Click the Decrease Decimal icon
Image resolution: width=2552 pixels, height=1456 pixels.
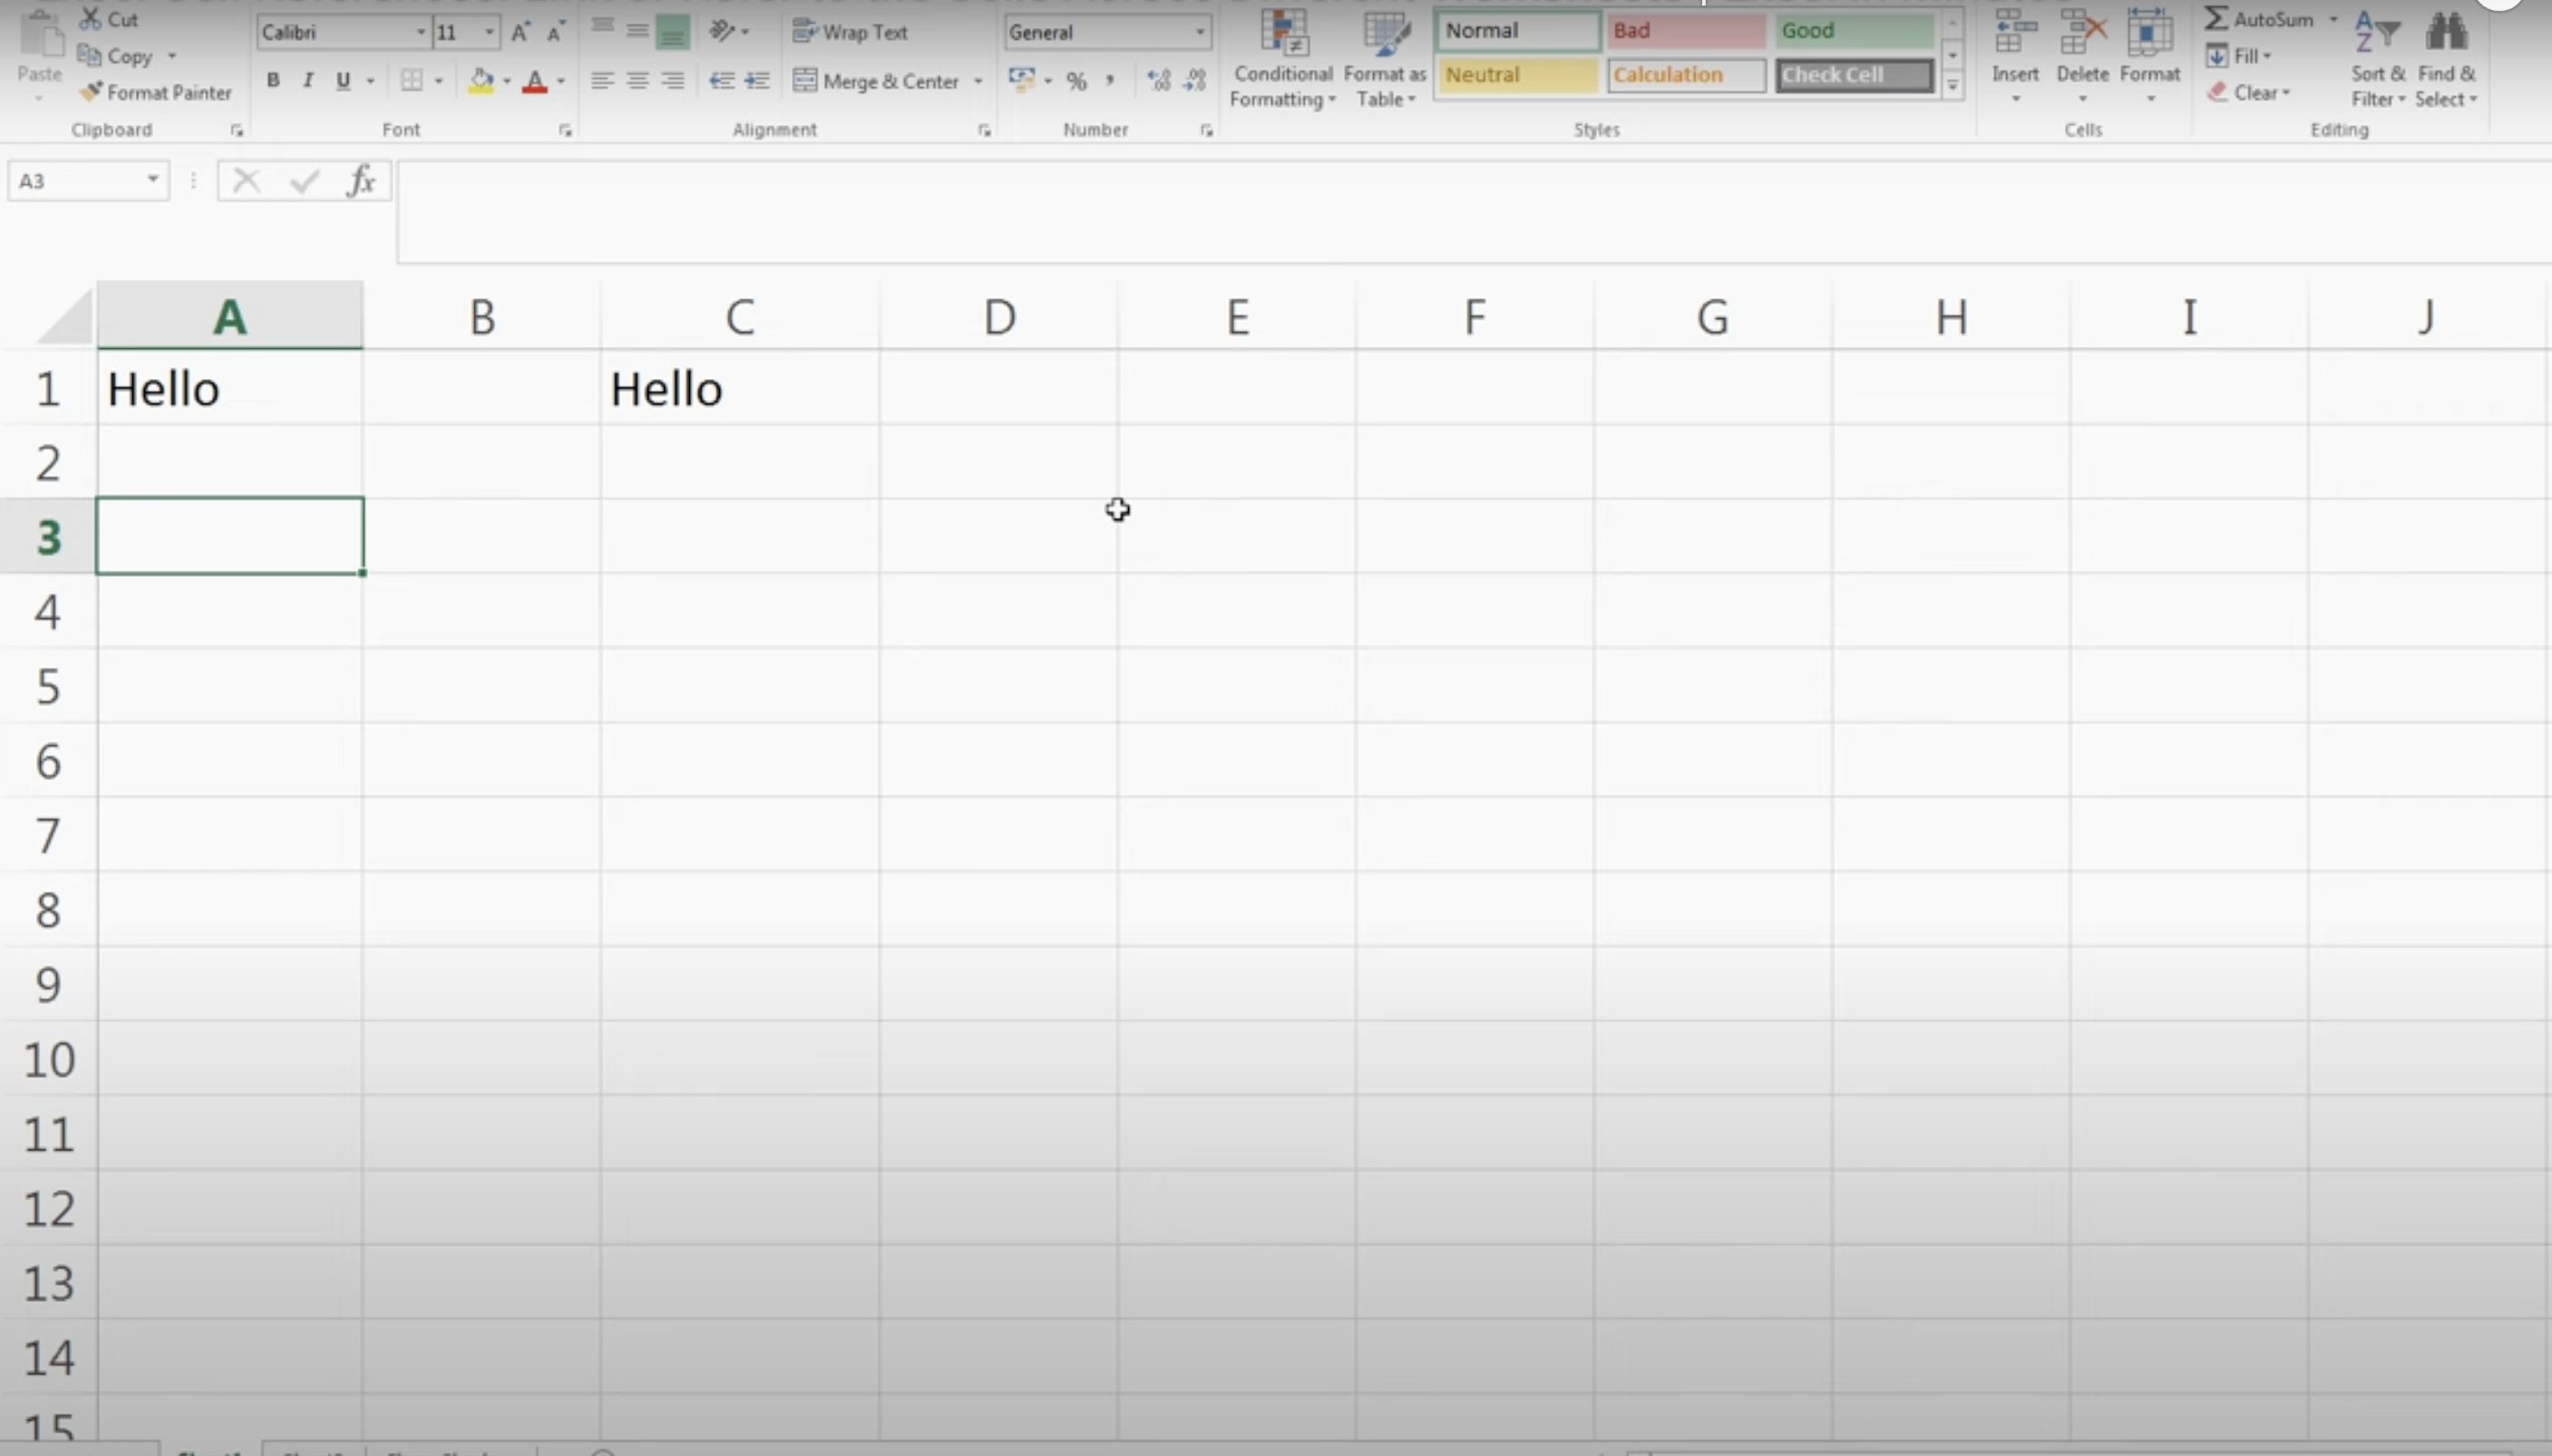[x=1195, y=80]
